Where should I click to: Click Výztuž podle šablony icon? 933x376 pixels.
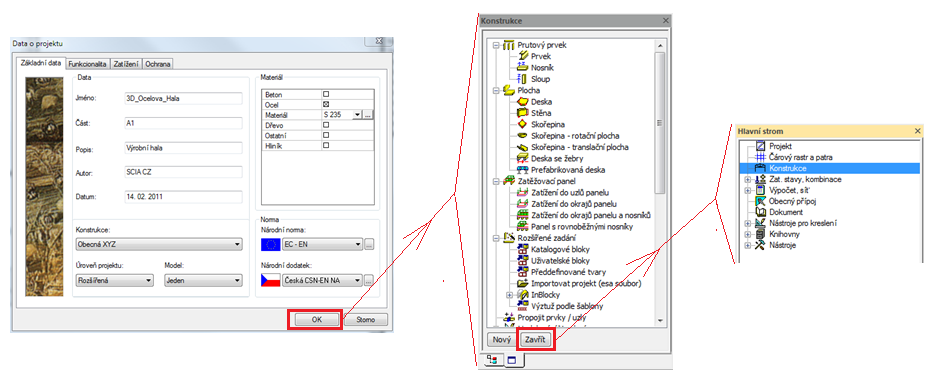pos(523,306)
